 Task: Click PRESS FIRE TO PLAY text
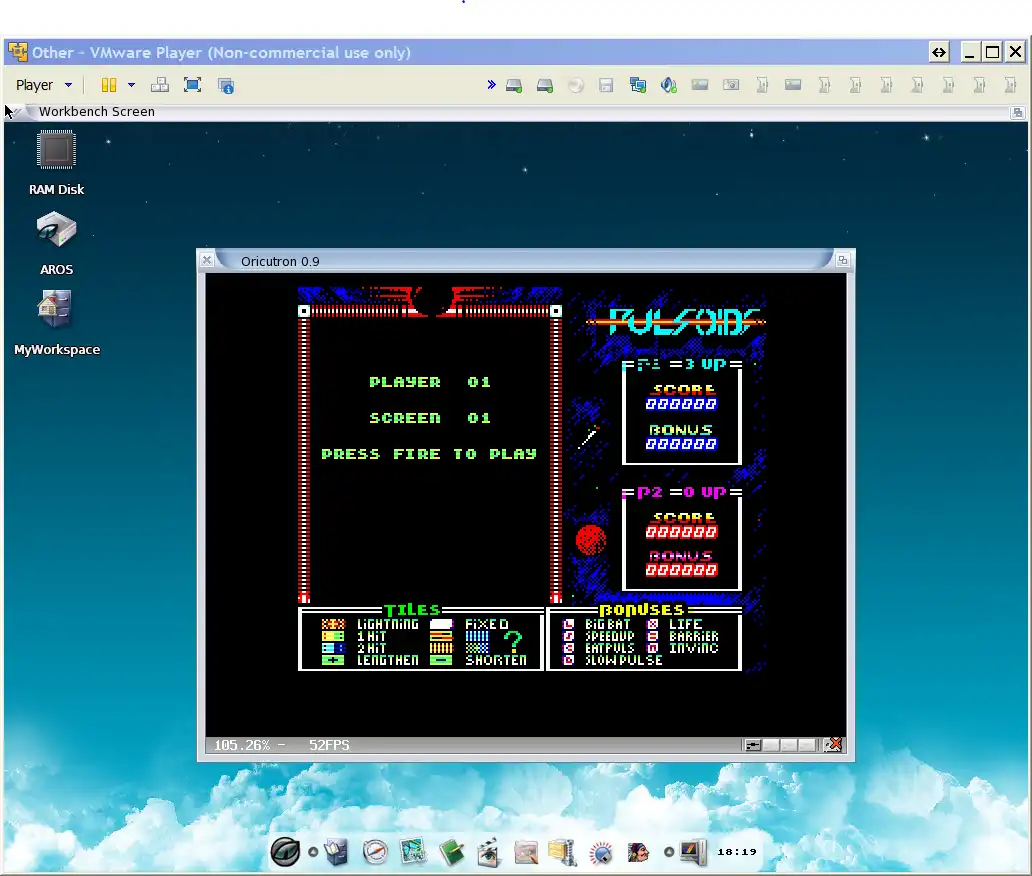tap(429, 453)
